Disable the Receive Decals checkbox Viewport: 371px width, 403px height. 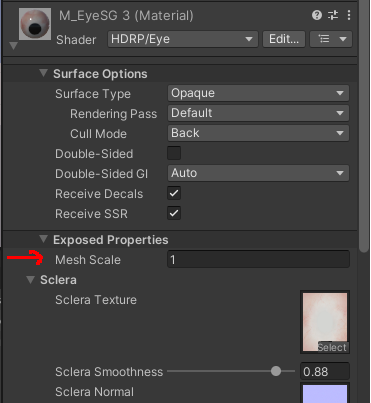174,193
